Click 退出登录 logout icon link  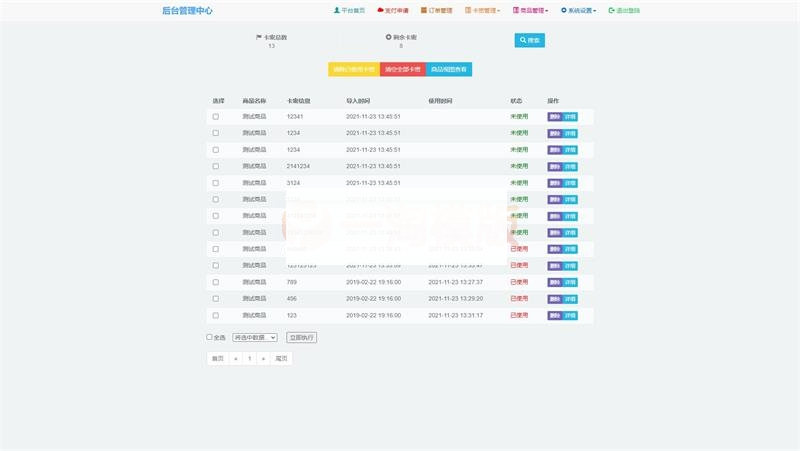tap(624, 10)
